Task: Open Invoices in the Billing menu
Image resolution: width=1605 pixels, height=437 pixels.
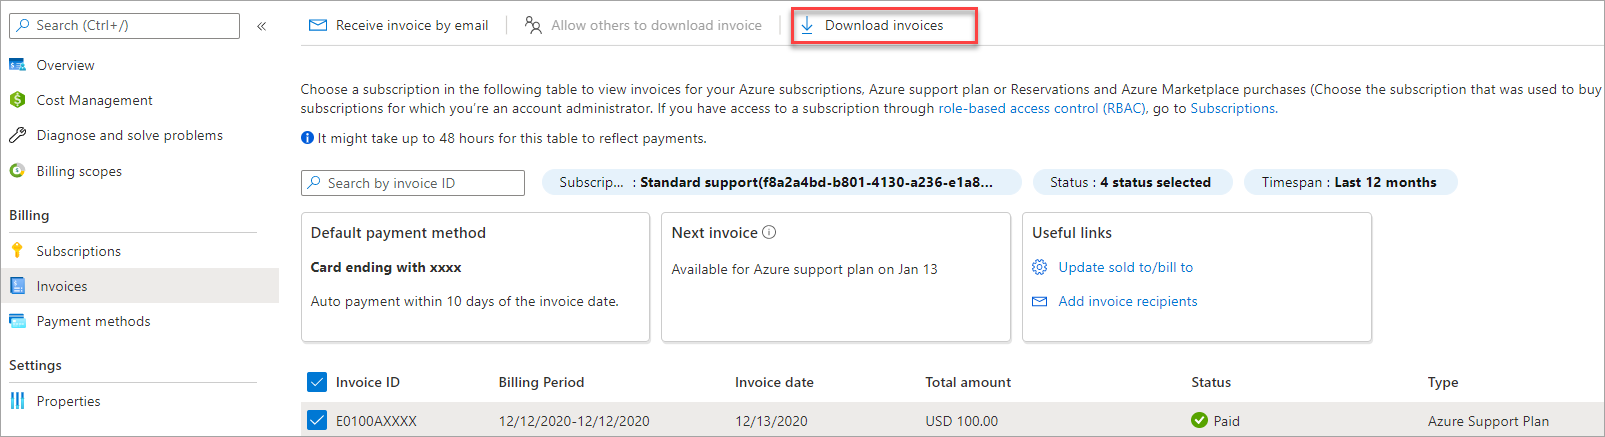Action: (62, 286)
